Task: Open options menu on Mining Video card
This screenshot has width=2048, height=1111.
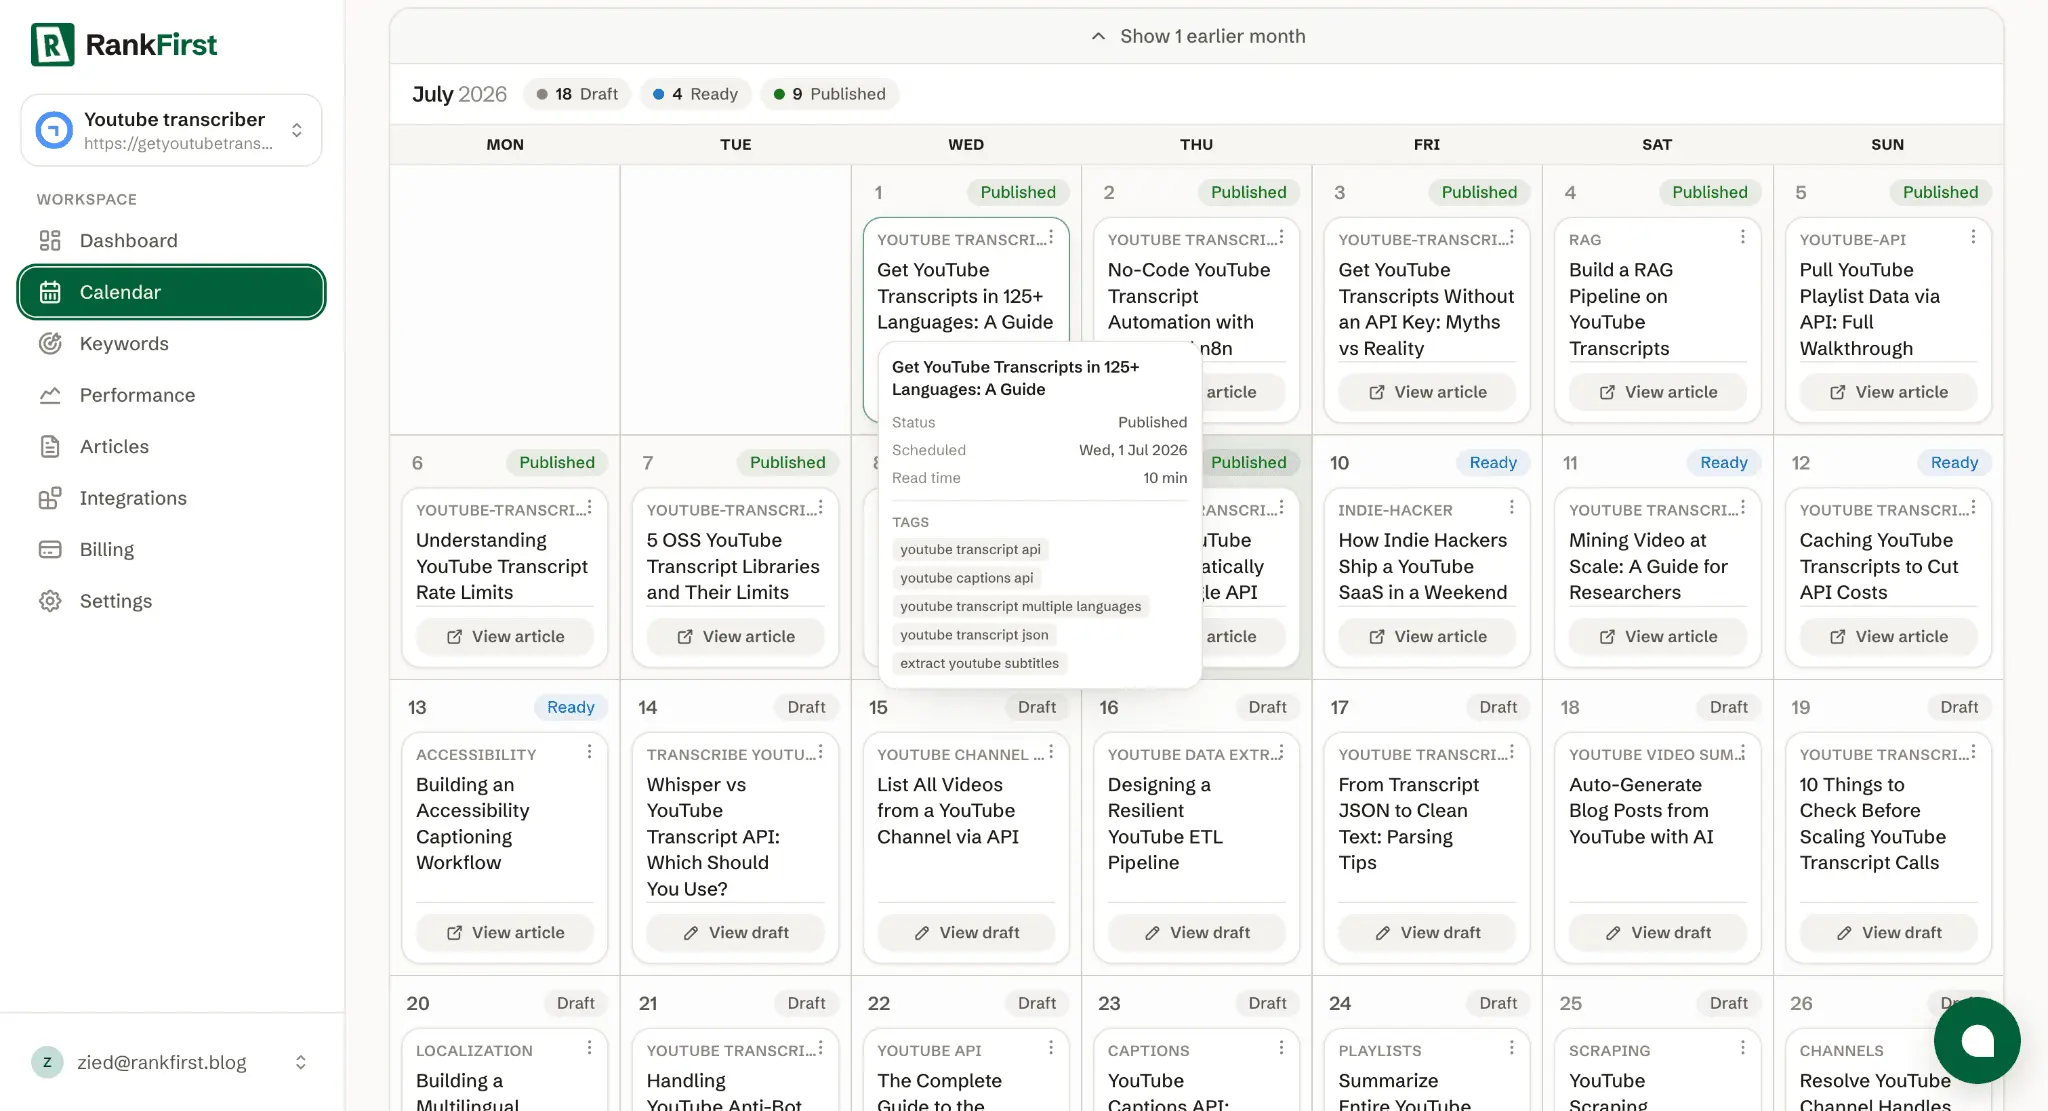Action: pos(1742,507)
